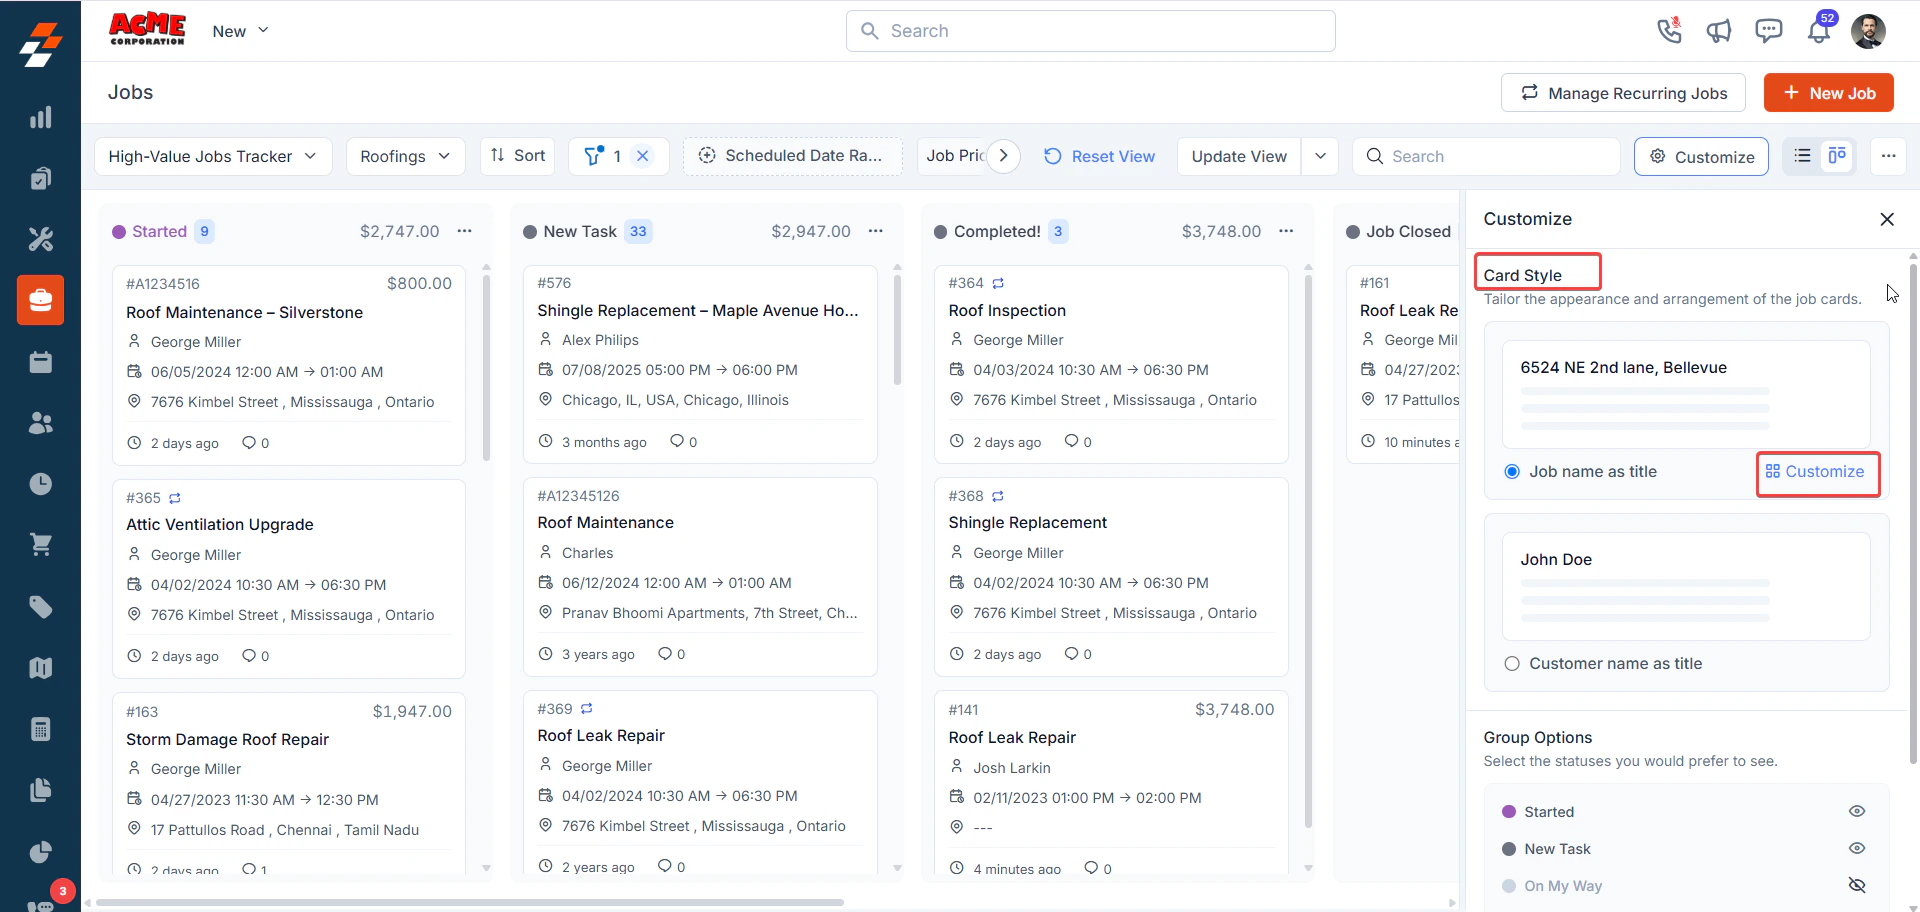Open the price tag sidebar icon
Viewport: 1920px width, 912px height.
[41, 607]
